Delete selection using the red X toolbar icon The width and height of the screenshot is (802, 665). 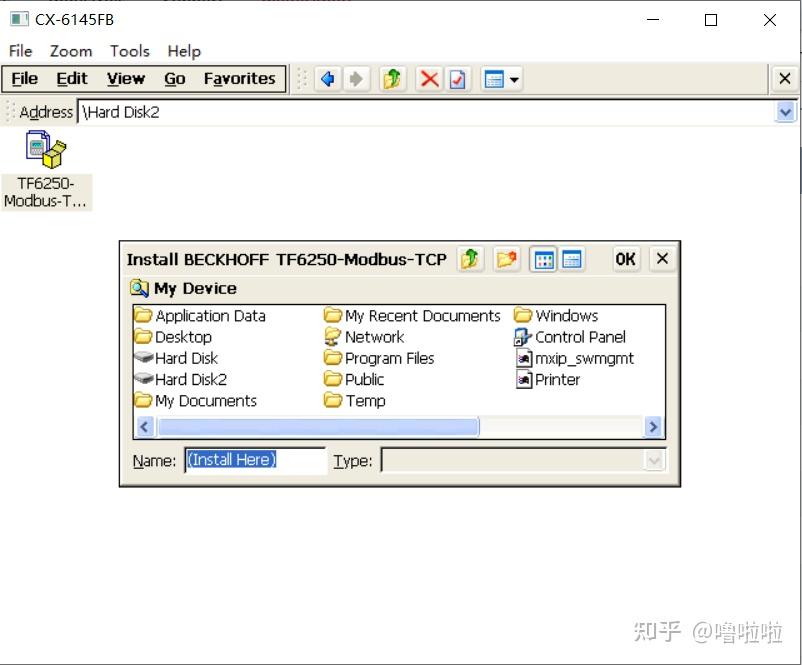(x=429, y=79)
